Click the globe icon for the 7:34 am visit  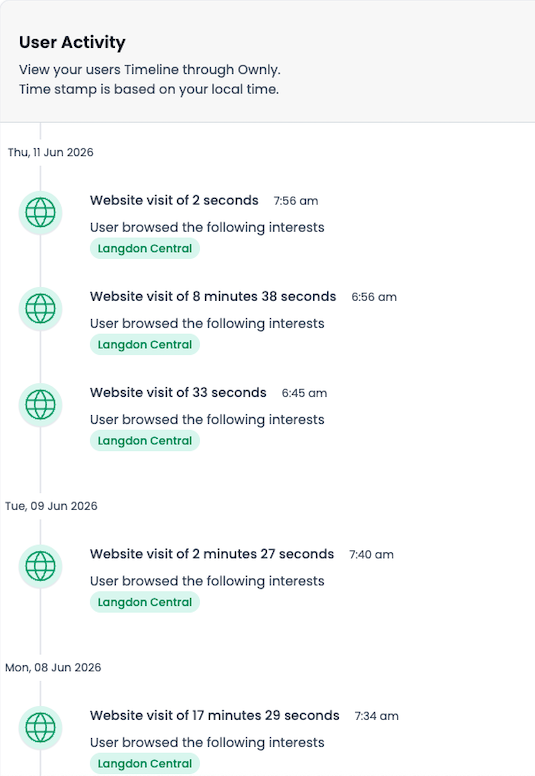click(40, 728)
